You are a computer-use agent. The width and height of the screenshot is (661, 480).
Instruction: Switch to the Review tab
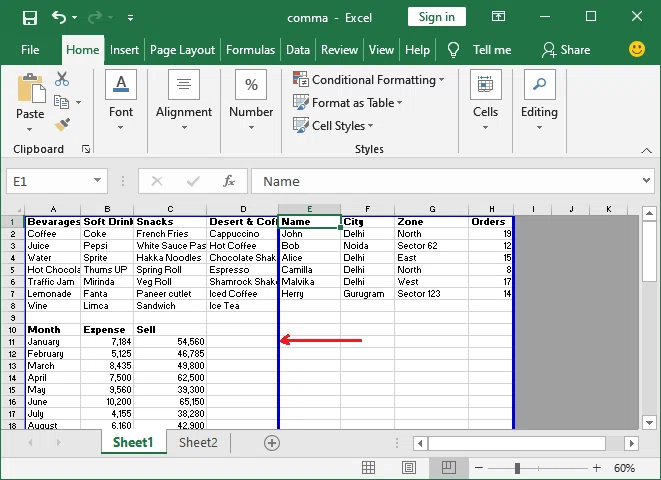(x=339, y=50)
